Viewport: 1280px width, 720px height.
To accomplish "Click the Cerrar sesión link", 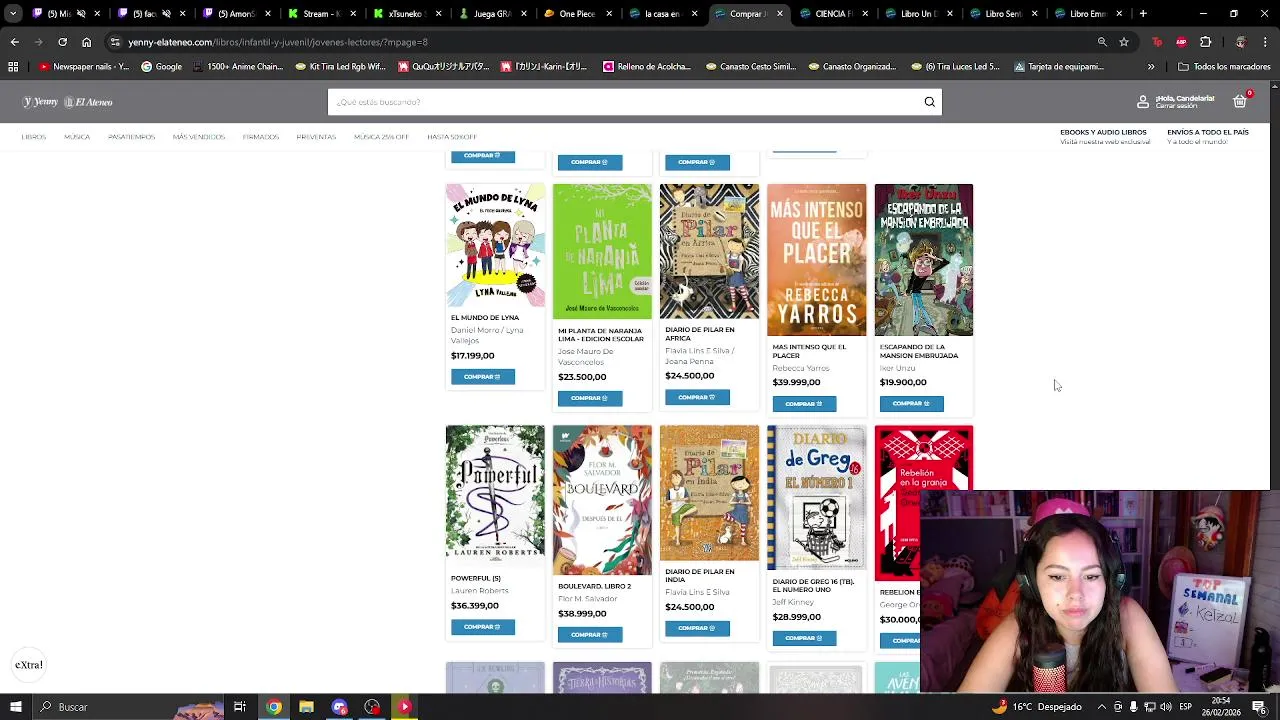I will click(1176, 106).
